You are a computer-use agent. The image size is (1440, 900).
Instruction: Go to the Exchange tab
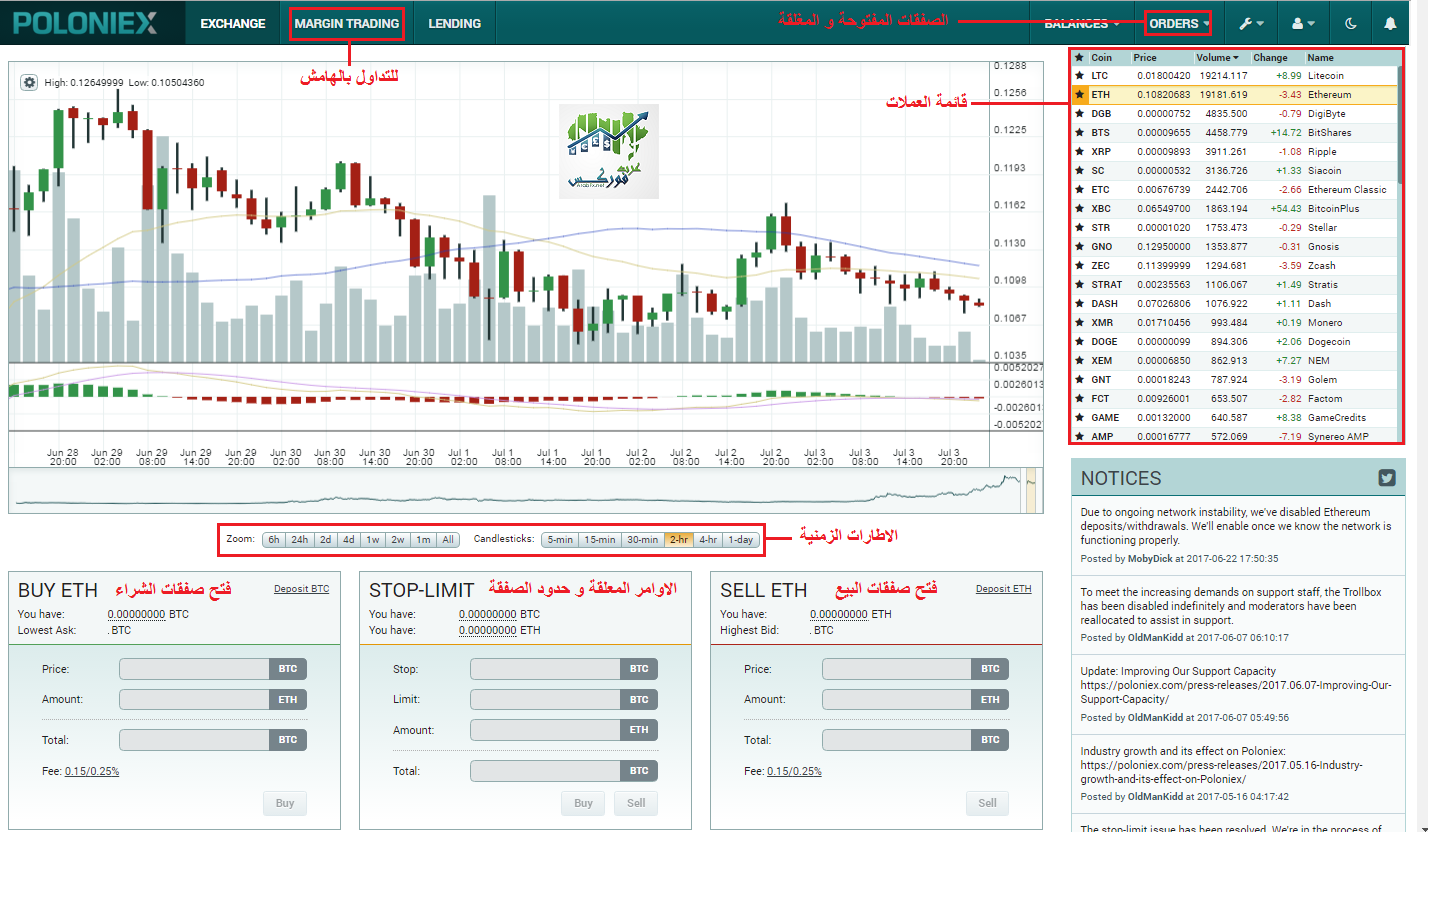pos(233,23)
